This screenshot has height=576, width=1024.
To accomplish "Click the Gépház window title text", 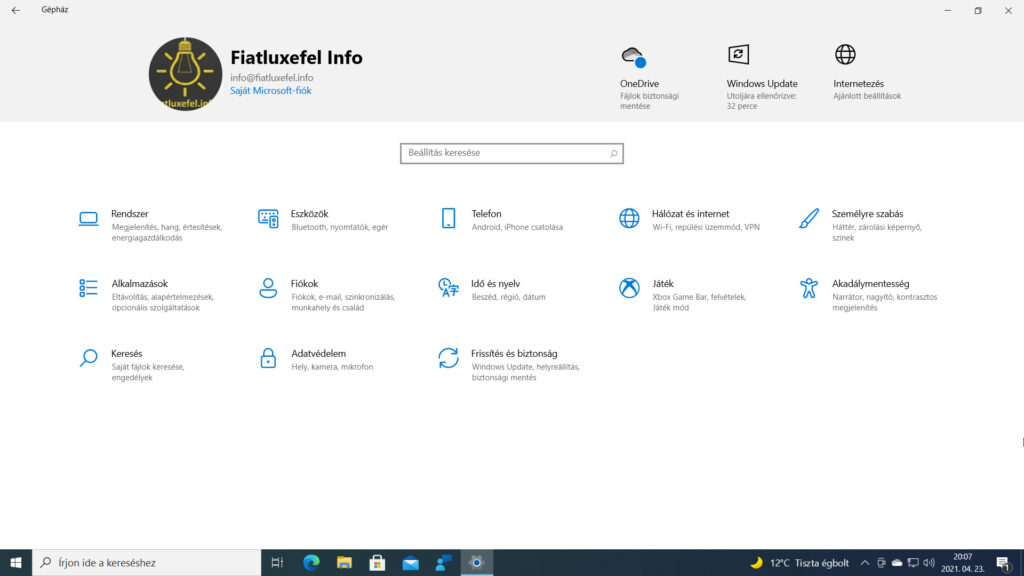I will pyautogui.click(x=54, y=10).
